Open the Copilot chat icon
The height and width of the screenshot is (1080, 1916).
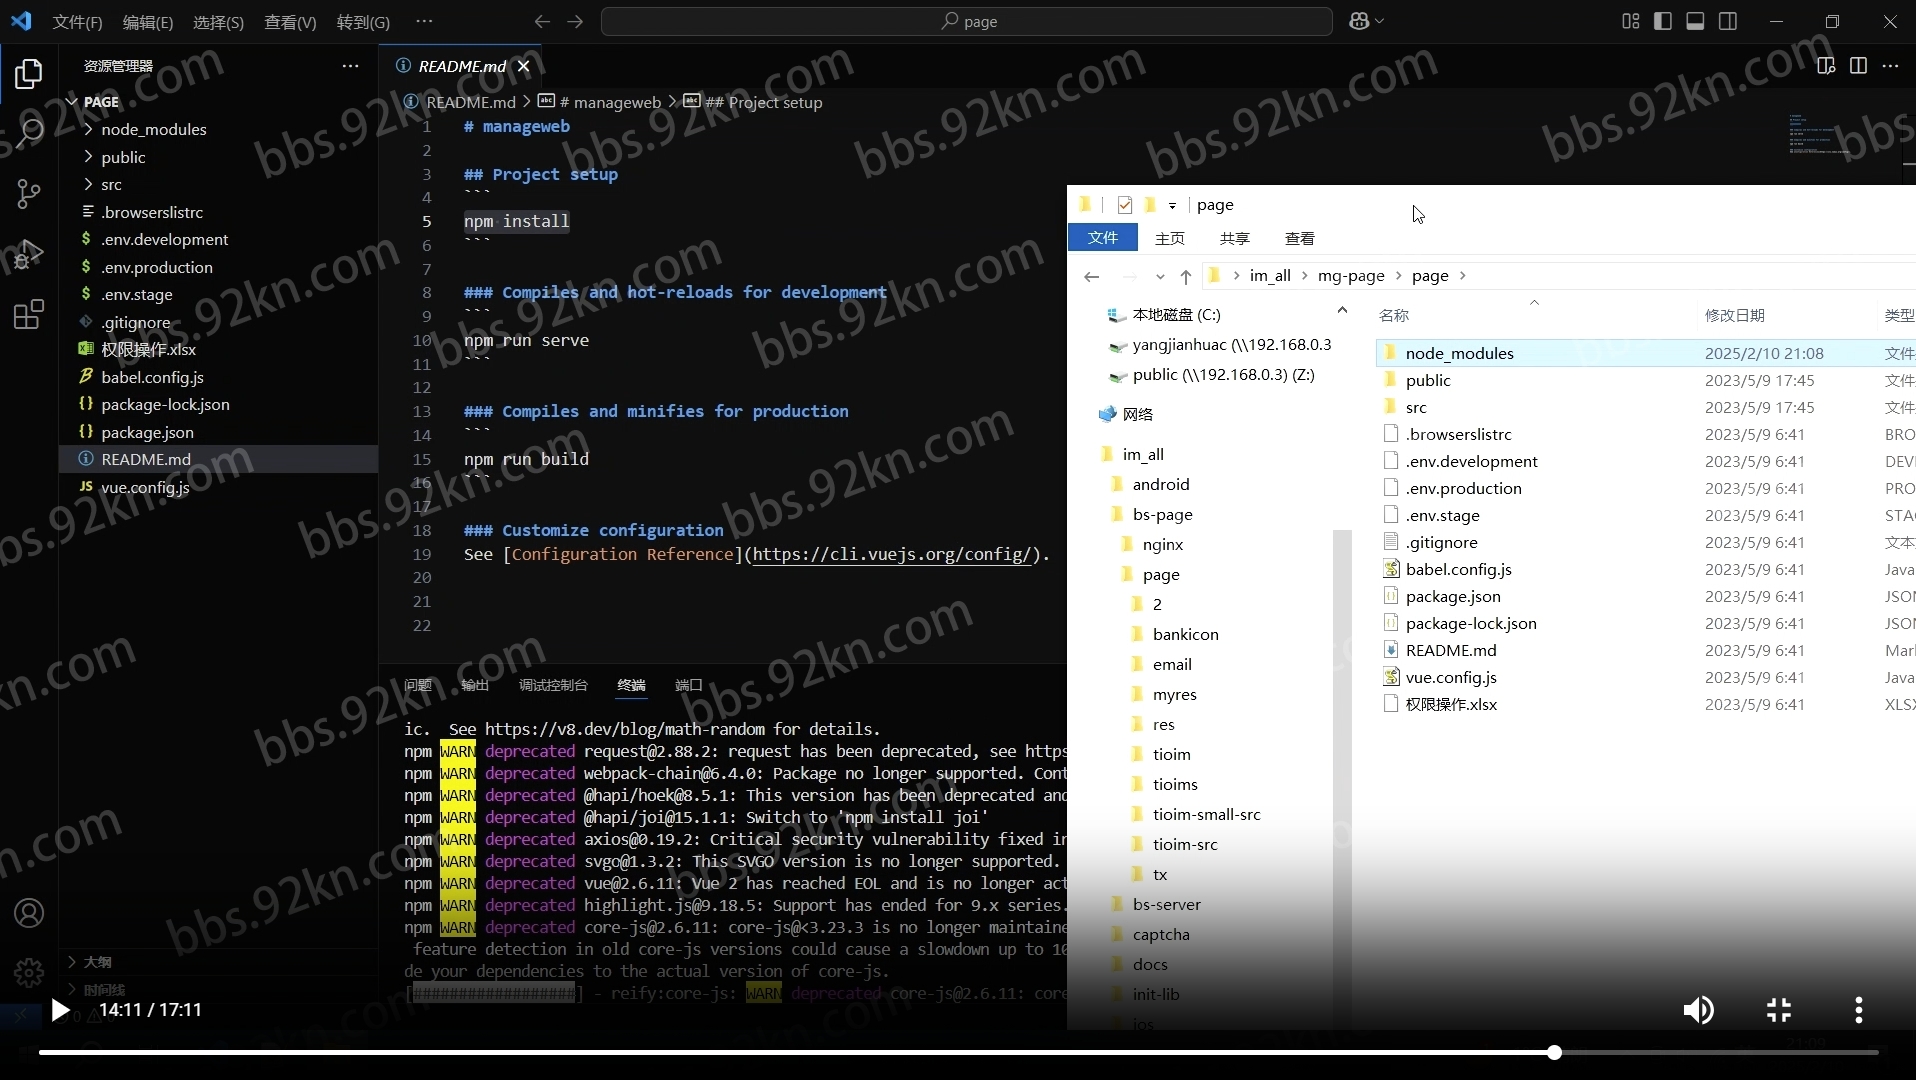[x=1359, y=21]
